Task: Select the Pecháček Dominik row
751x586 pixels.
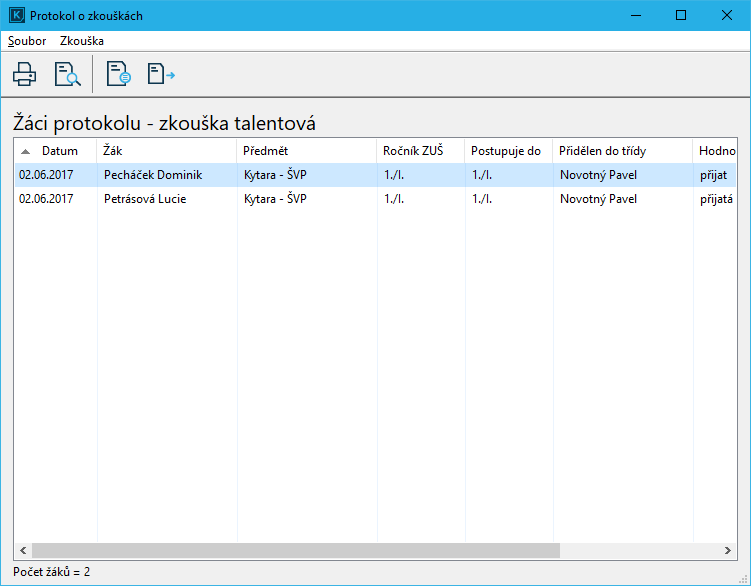Action: coord(153,175)
